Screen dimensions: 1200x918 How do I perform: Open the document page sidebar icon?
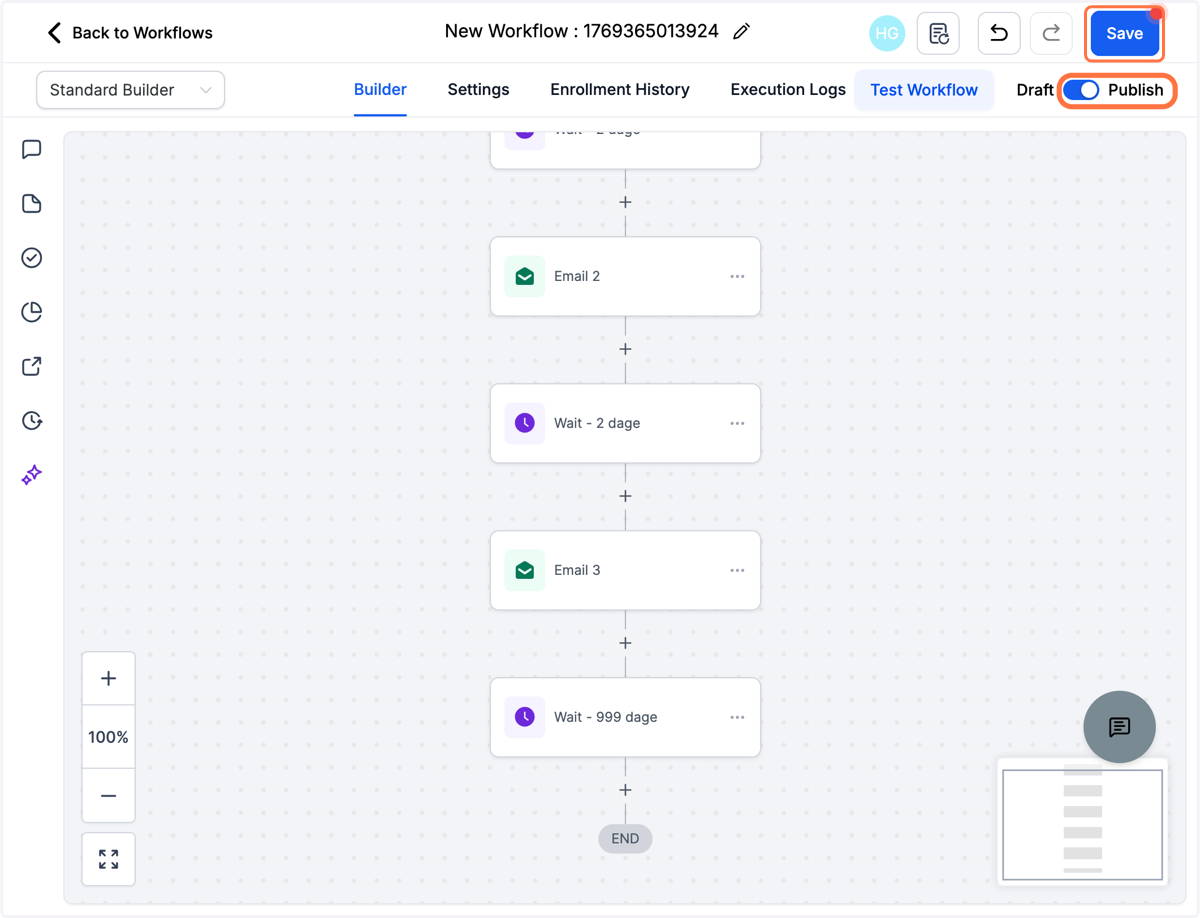pyautogui.click(x=32, y=204)
